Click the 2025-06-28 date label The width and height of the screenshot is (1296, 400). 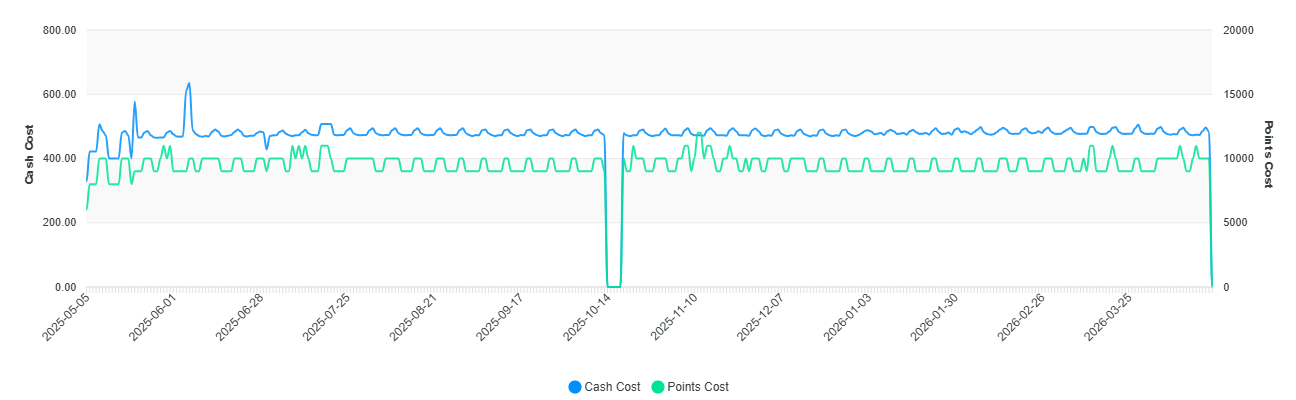tap(241, 317)
